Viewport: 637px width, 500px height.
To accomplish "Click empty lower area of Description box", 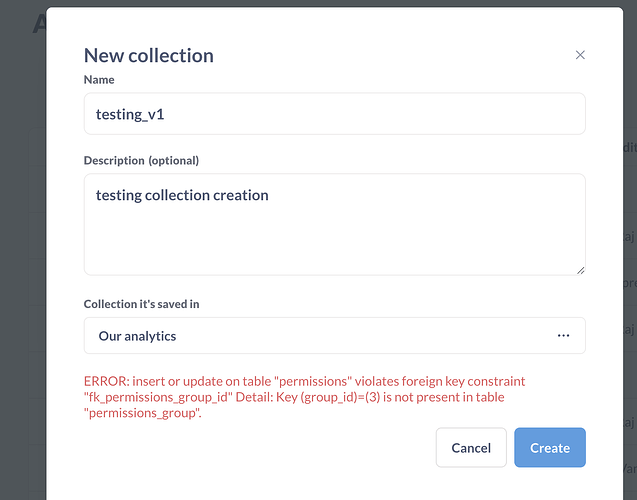I will (334, 244).
